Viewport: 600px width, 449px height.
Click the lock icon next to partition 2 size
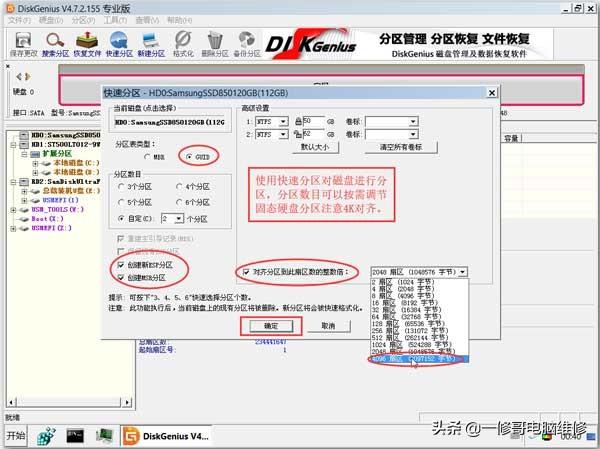[x=298, y=134]
